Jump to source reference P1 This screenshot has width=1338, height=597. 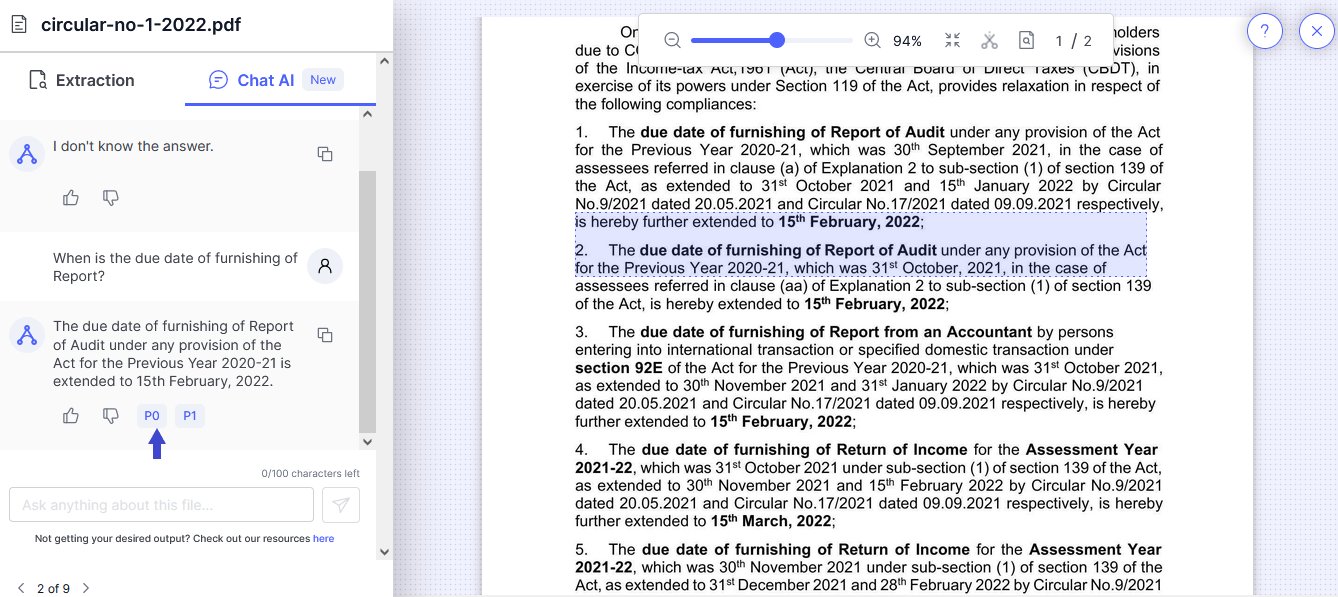(190, 416)
